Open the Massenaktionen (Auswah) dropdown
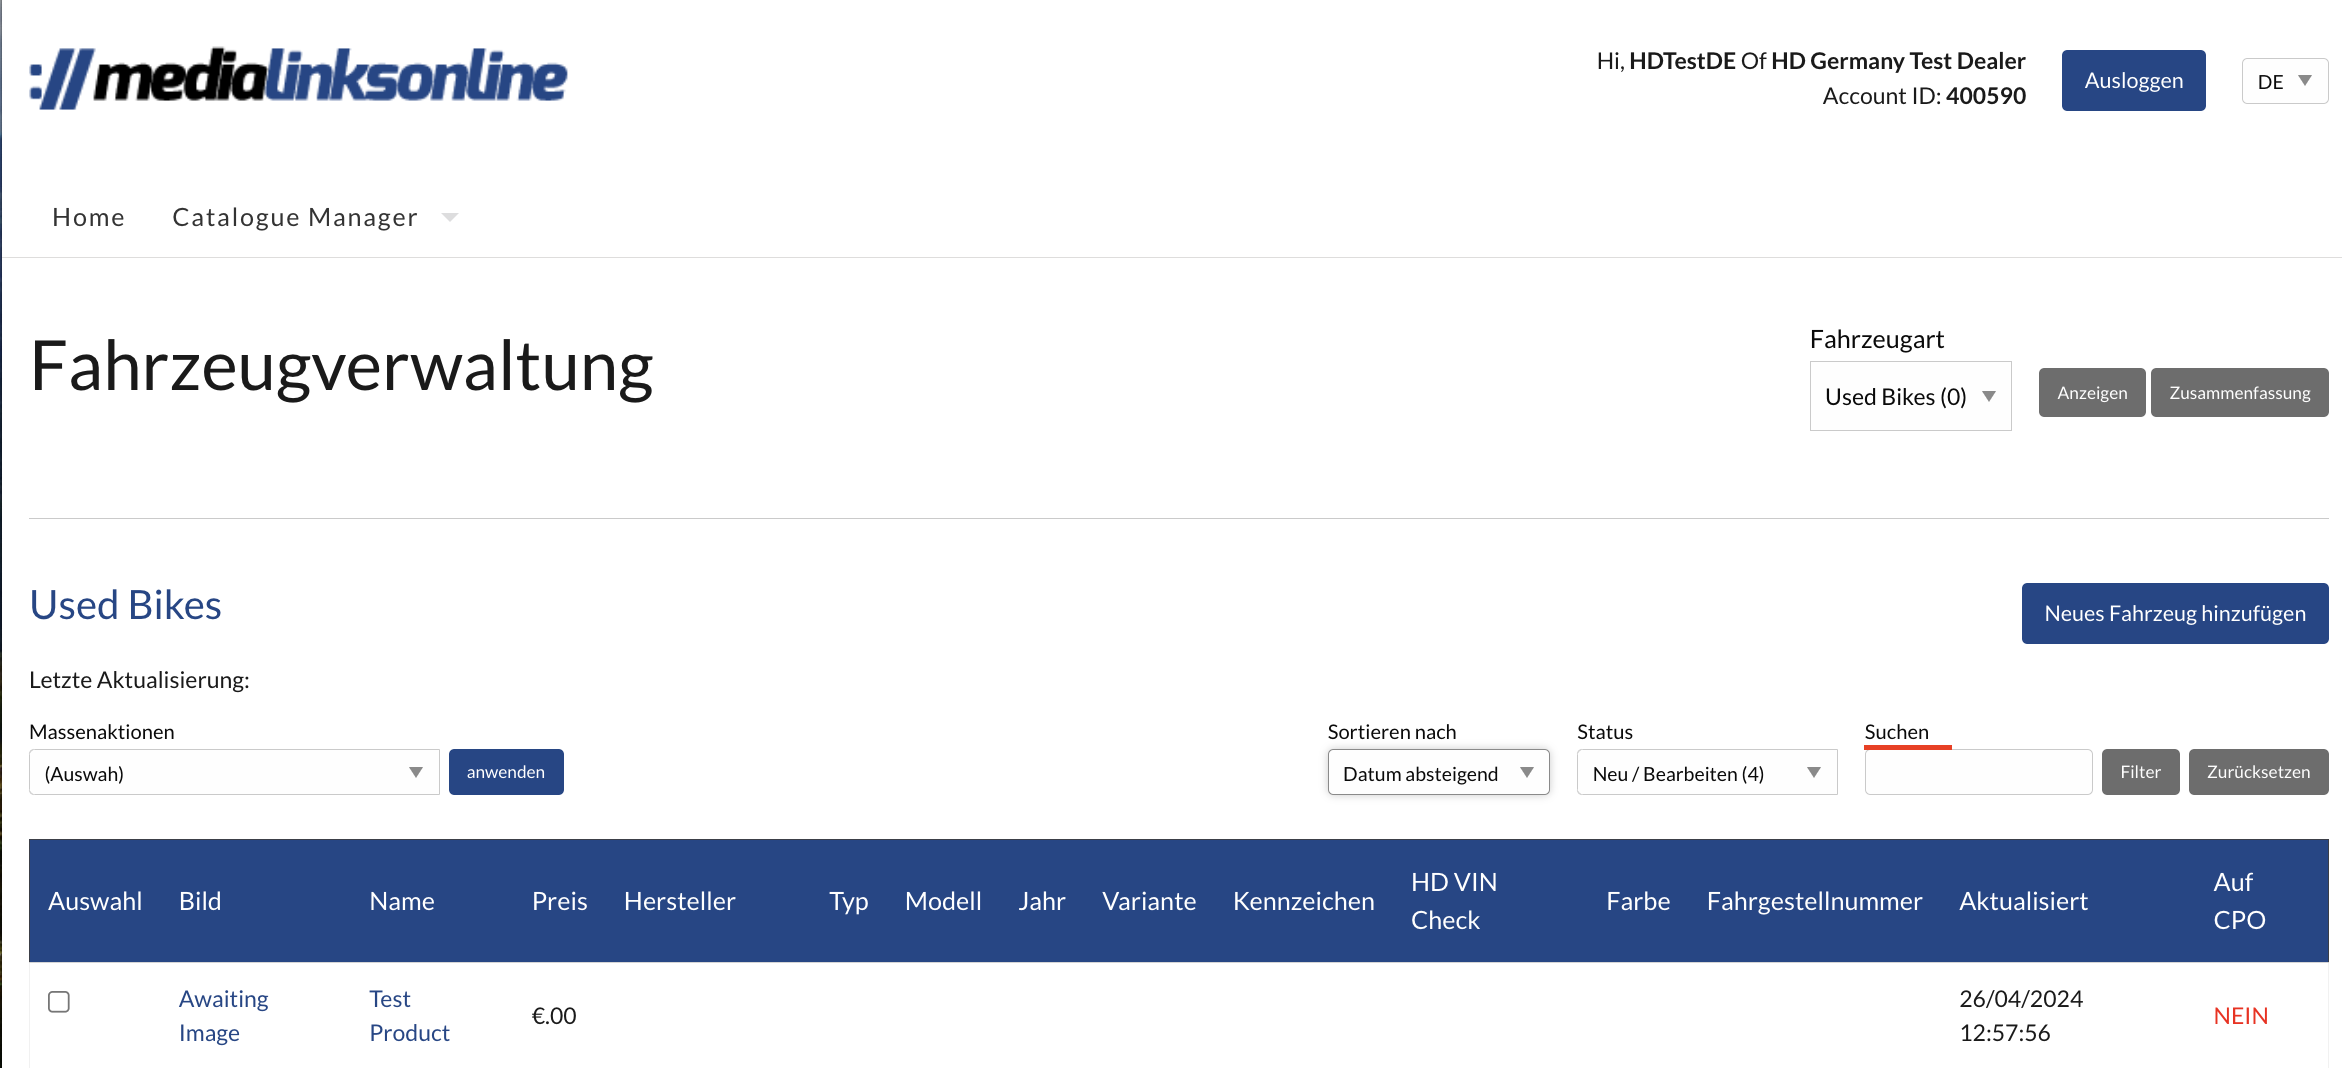The width and height of the screenshot is (2342, 1068). [x=233, y=773]
